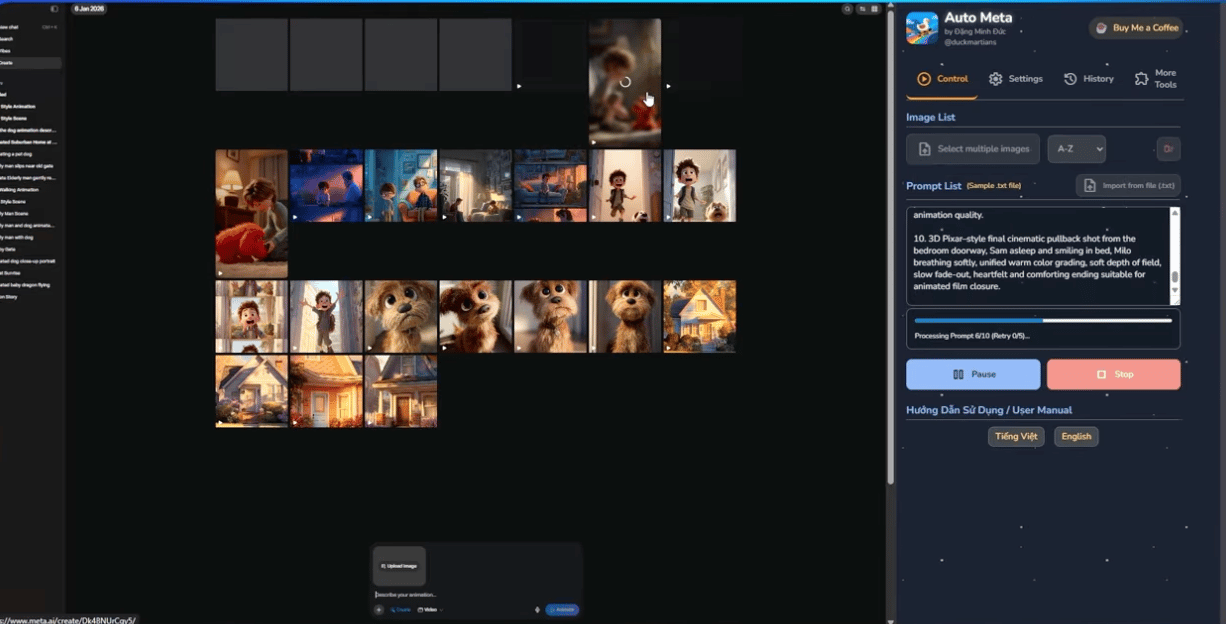Pause the prompt processing
1226x624 pixels.
click(x=973, y=374)
